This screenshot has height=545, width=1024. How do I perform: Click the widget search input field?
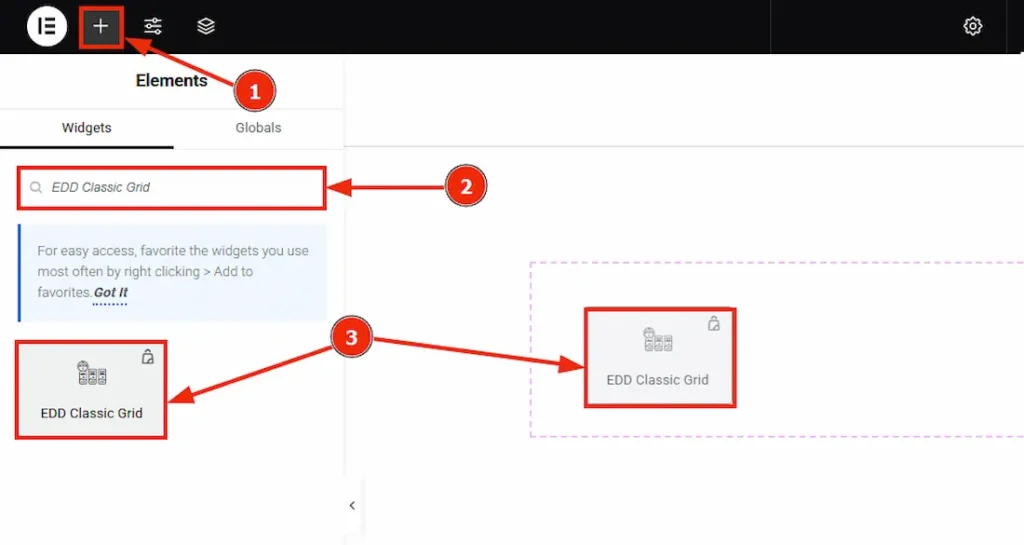pyautogui.click(x=171, y=188)
